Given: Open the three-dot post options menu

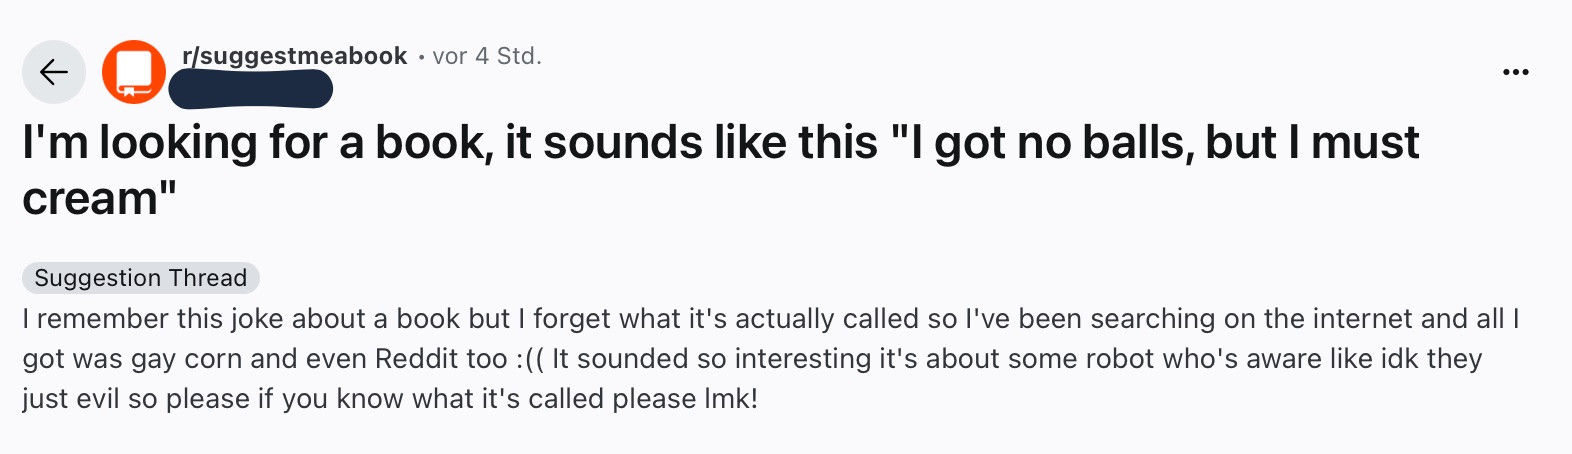Looking at the screenshot, I should click(x=1516, y=72).
